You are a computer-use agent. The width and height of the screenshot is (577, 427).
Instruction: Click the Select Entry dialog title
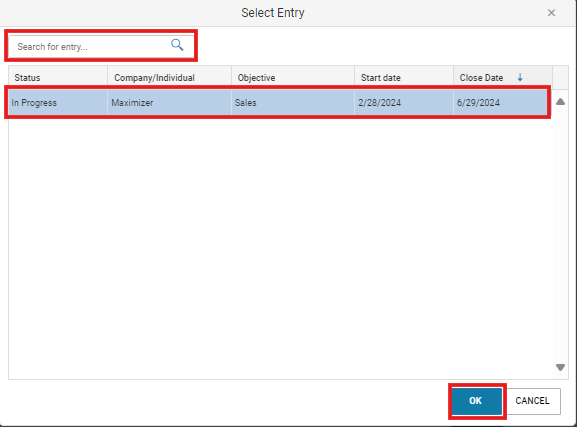coord(273,13)
